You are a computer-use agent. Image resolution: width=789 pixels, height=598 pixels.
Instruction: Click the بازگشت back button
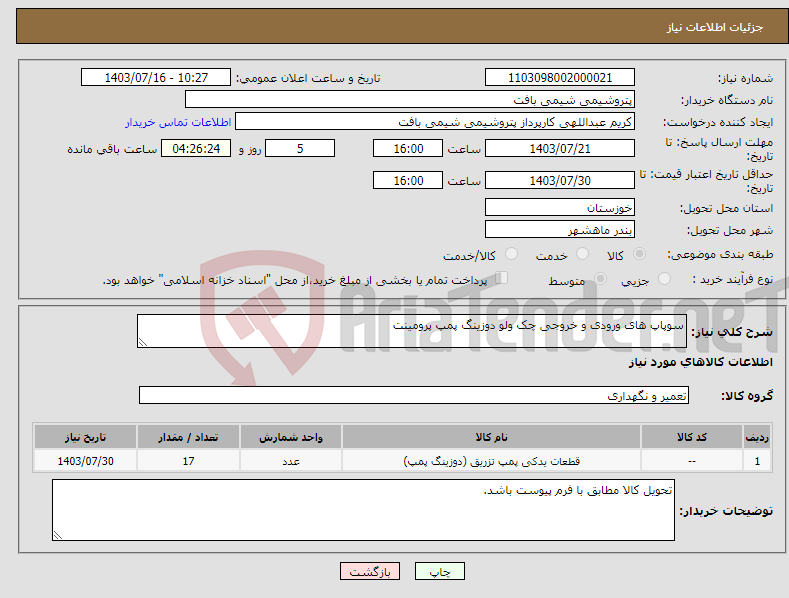(x=370, y=571)
